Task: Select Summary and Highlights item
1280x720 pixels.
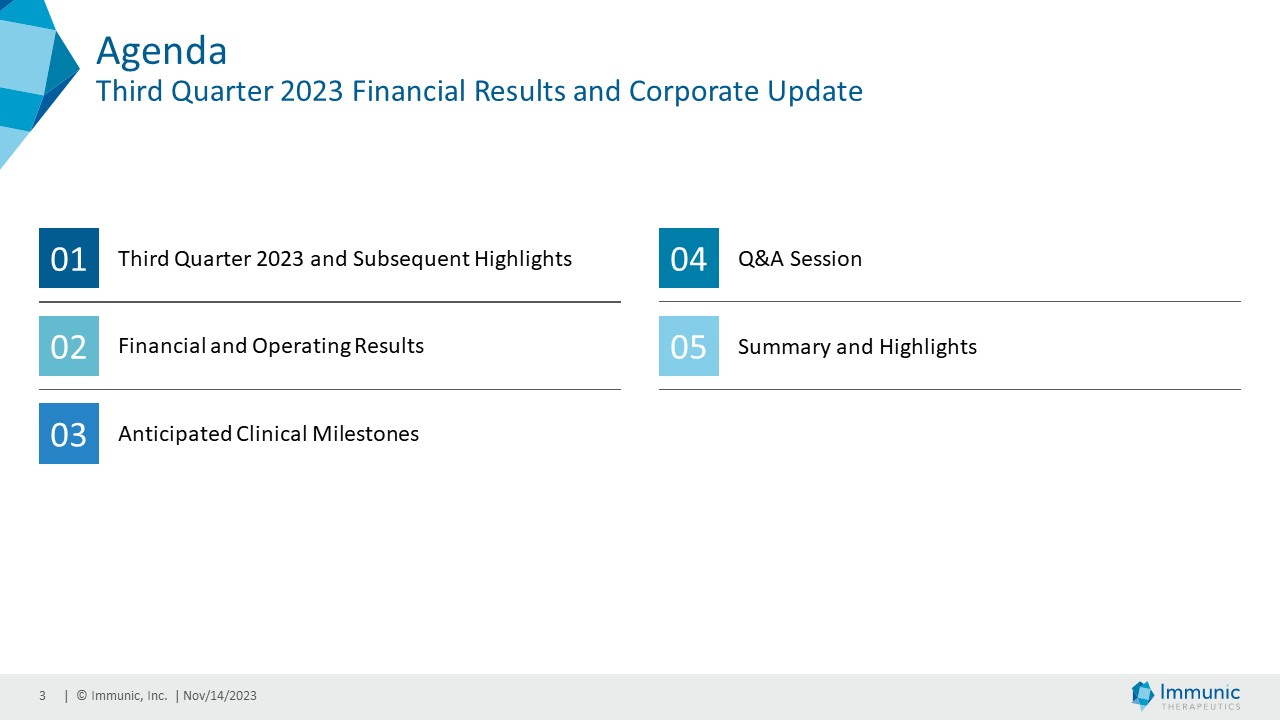Action: [x=857, y=347]
